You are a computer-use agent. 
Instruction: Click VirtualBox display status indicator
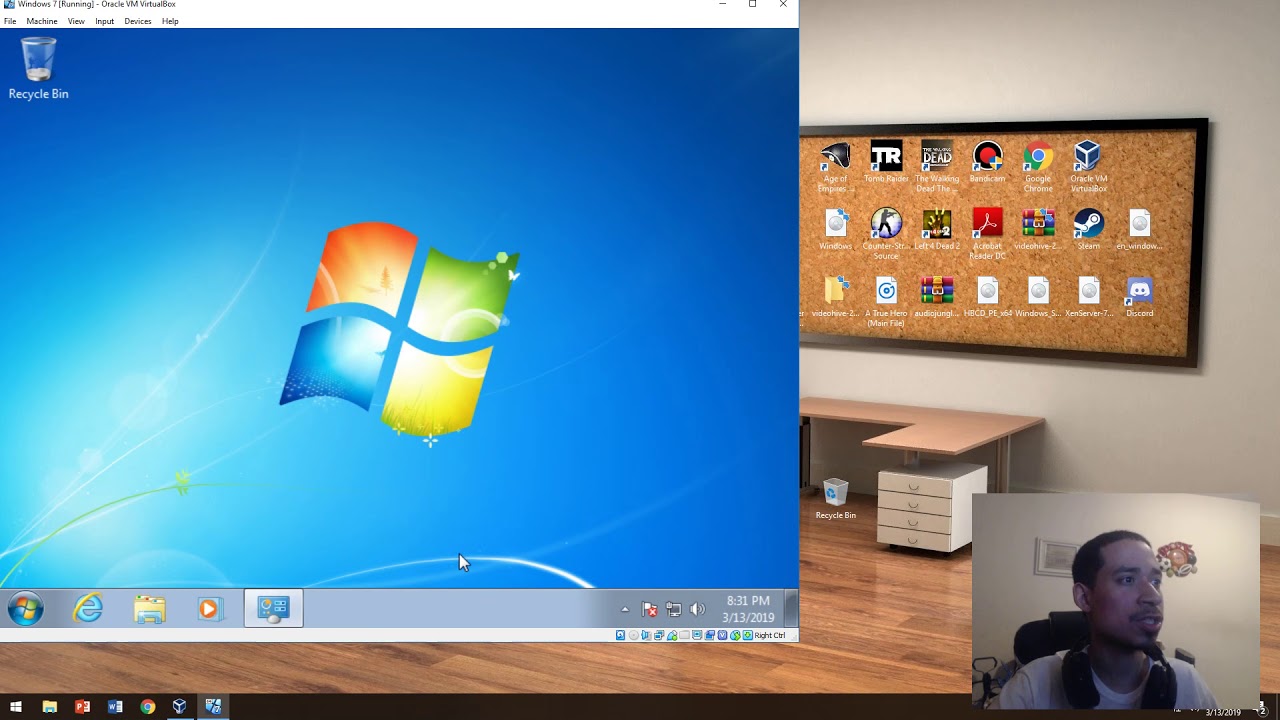pos(697,635)
